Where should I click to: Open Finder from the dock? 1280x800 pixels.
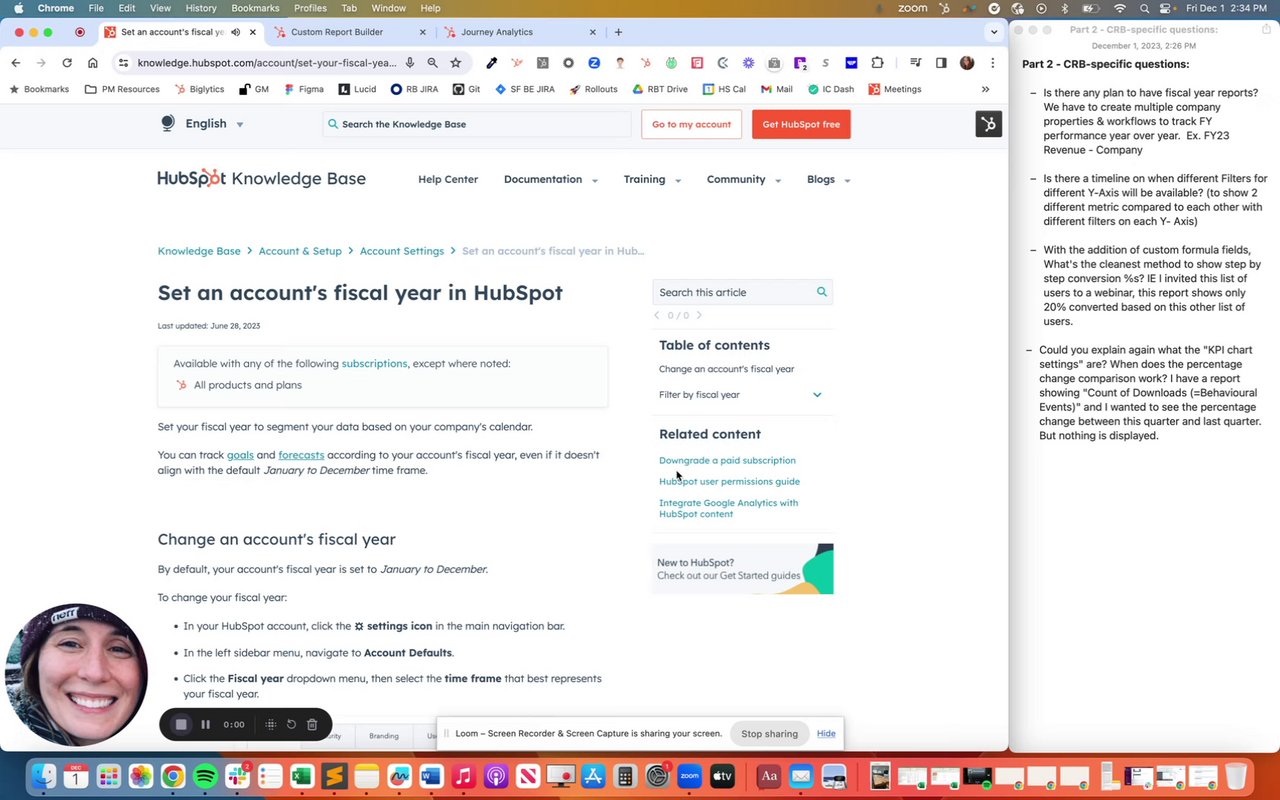click(x=44, y=776)
